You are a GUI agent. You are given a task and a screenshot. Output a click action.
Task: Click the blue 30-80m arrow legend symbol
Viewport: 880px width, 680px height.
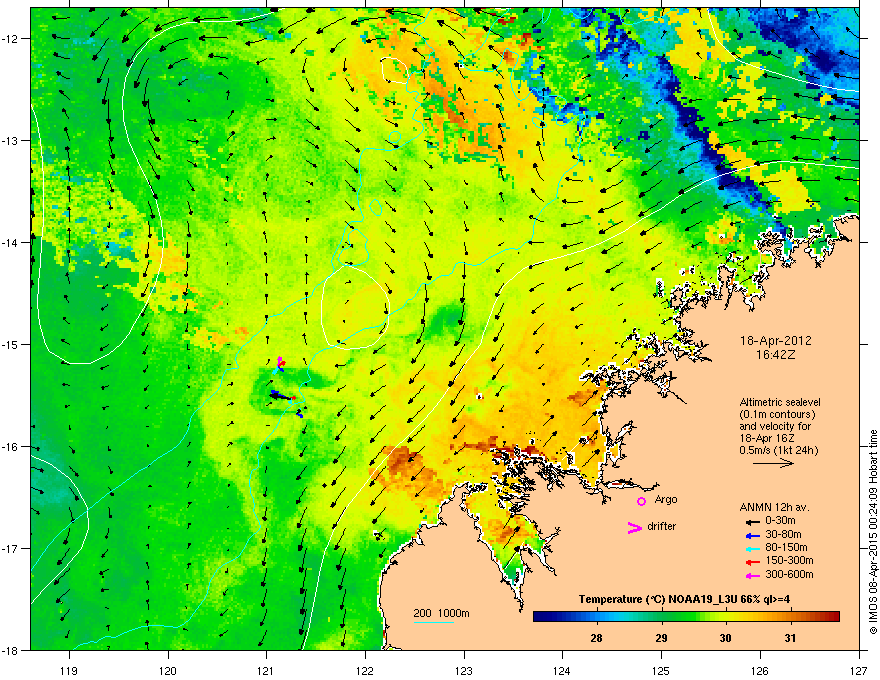(752, 535)
